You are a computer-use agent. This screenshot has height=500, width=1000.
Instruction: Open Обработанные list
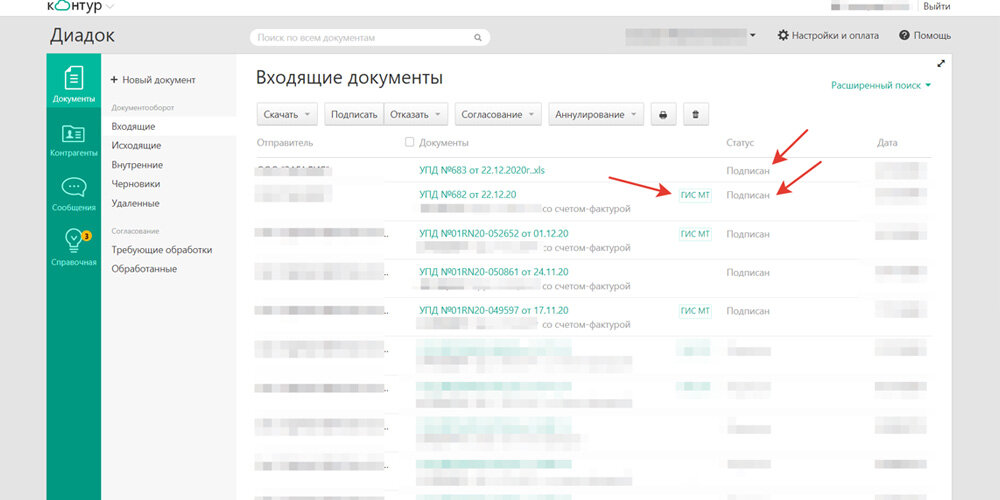[x=144, y=268]
